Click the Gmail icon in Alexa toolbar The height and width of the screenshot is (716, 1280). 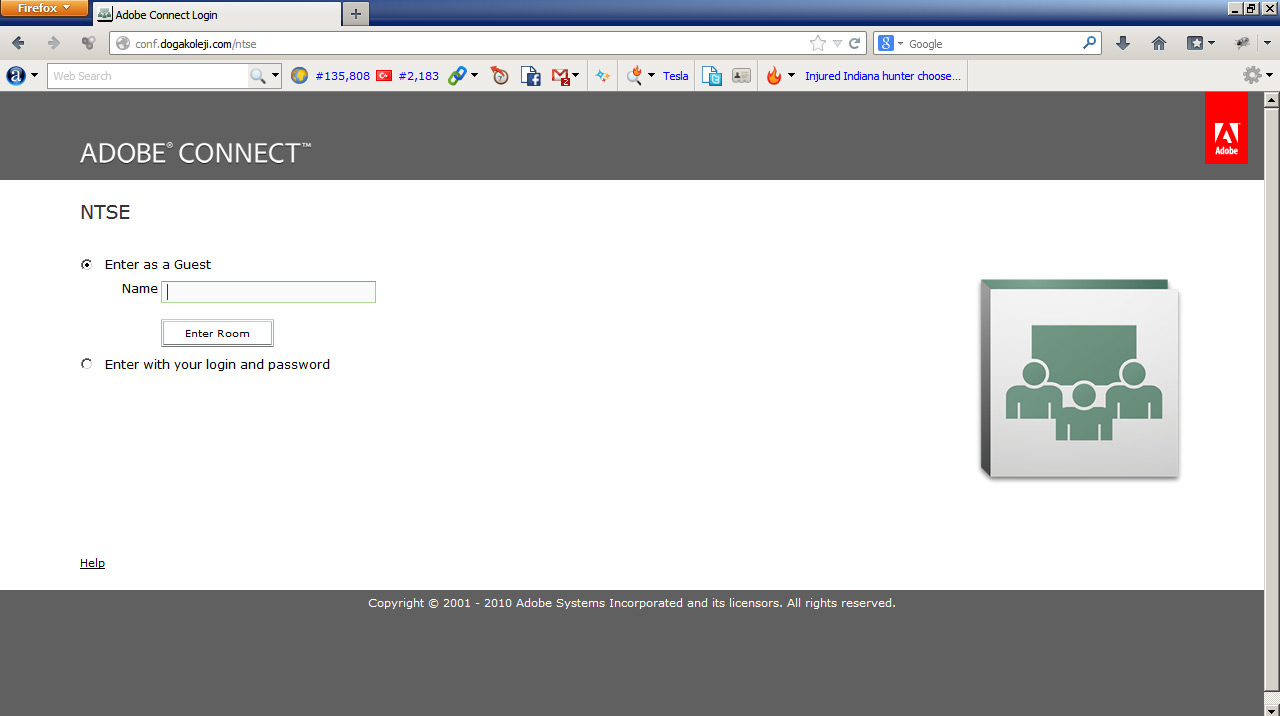point(561,76)
